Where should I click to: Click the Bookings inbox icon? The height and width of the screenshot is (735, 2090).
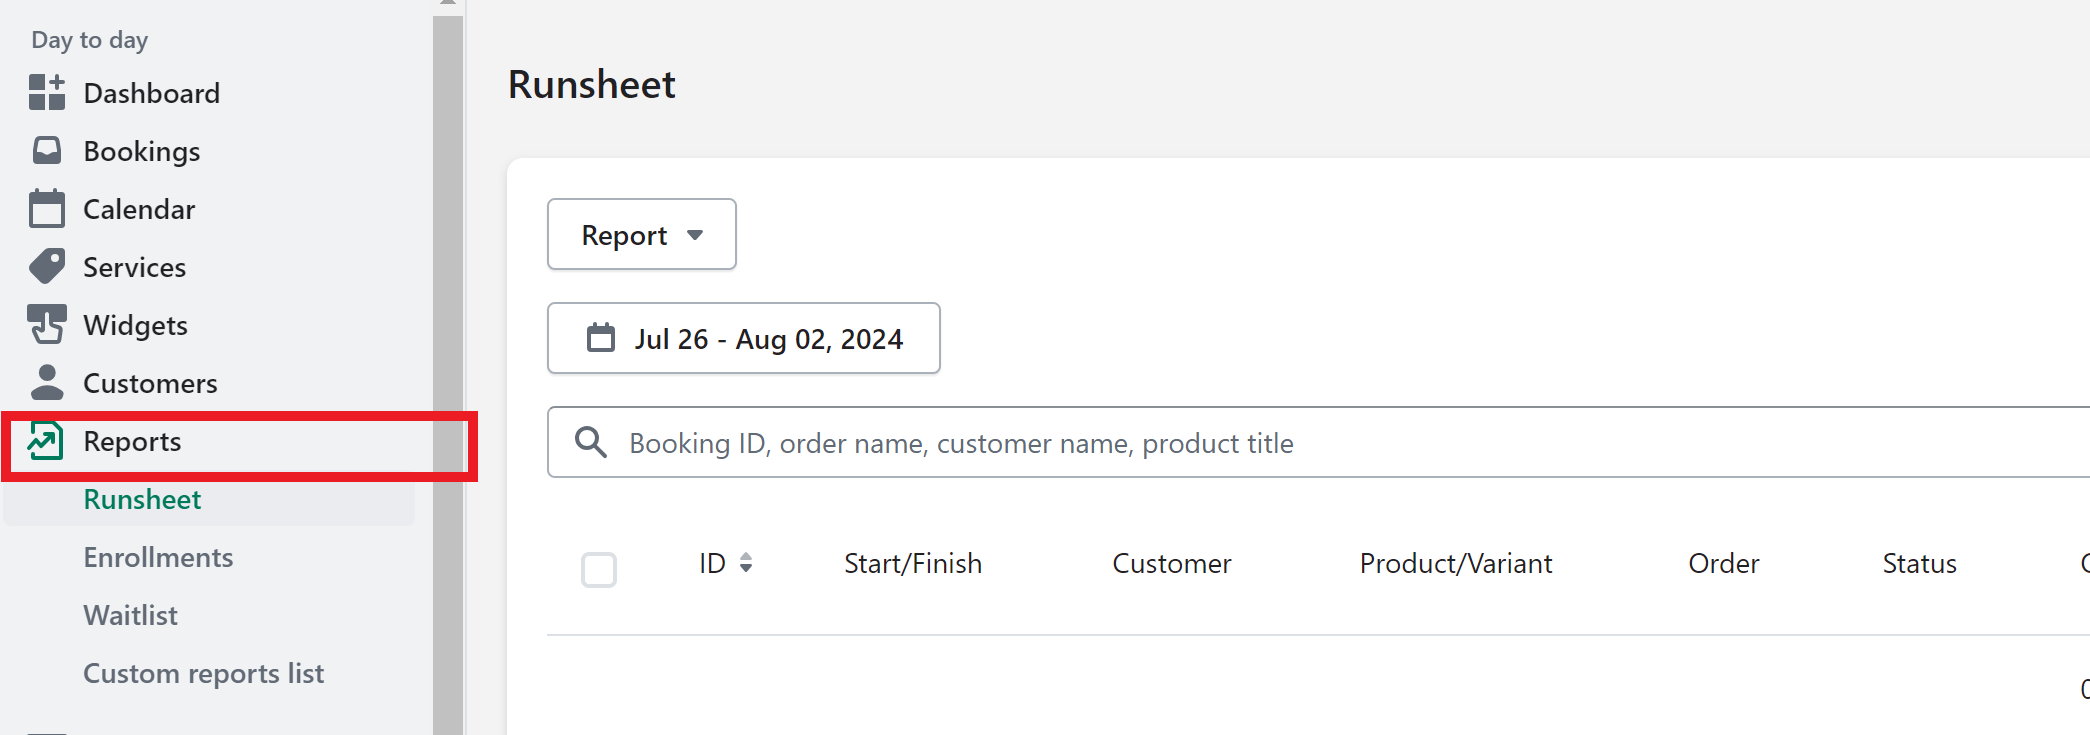coord(47,150)
